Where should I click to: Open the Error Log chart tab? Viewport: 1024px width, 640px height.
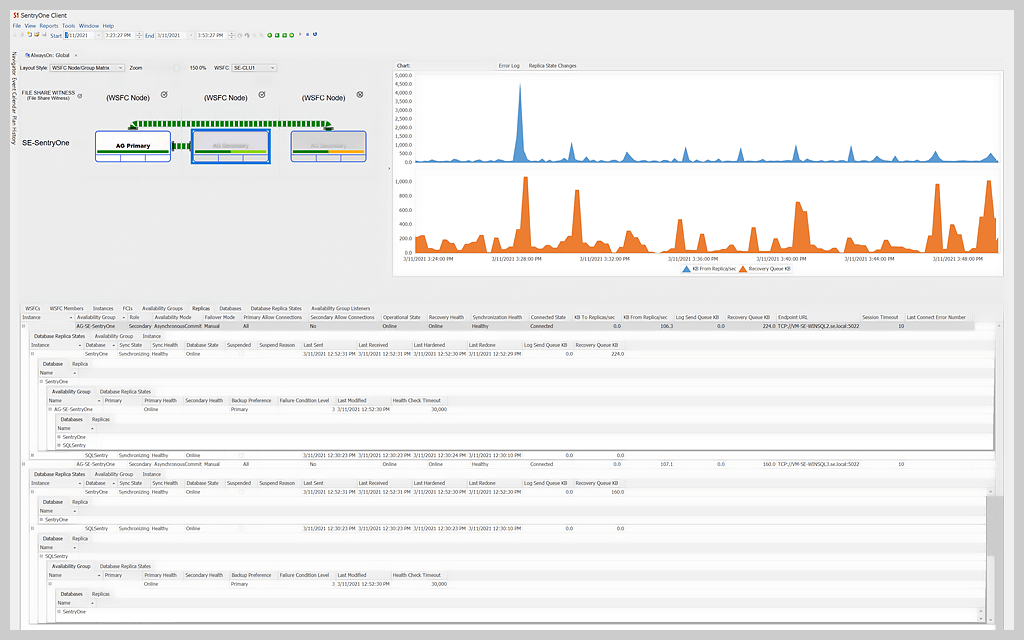pyautogui.click(x=509, y=66)
